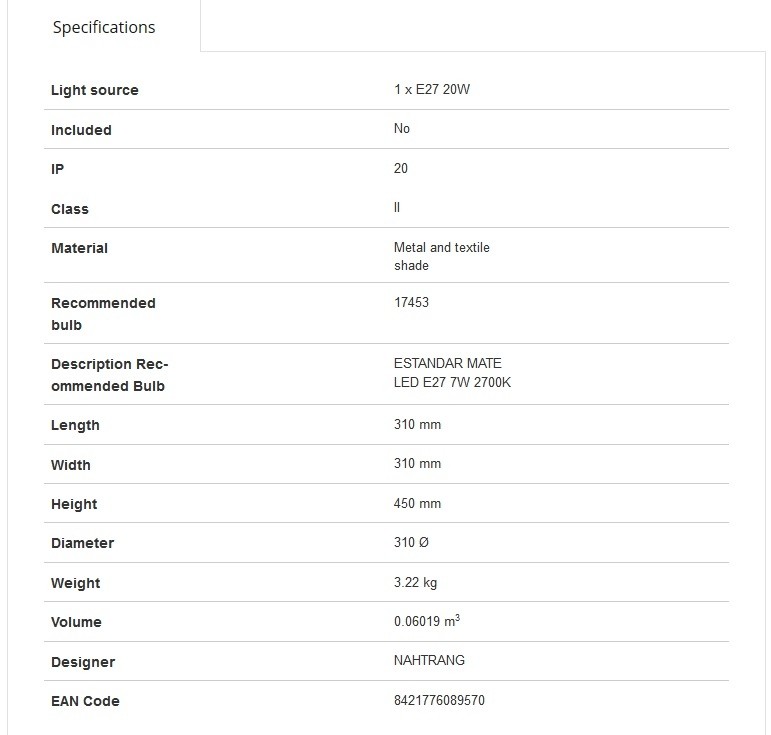This screenshot has width=771, height=735.
Task: Select the Width row label
Action: click(x=71, y=465)
